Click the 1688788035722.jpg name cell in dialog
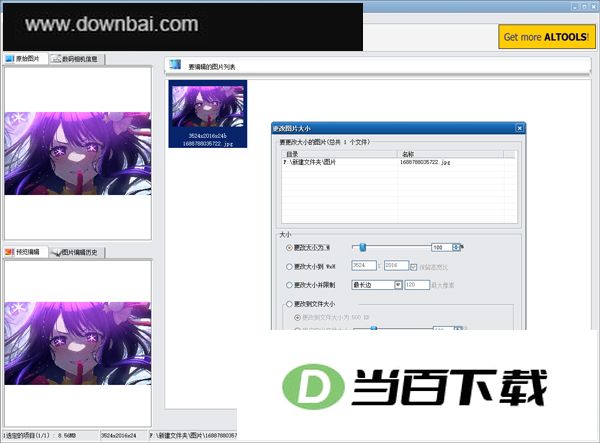The width and height of the screenshot is (600, 443). tap(425, 162)
